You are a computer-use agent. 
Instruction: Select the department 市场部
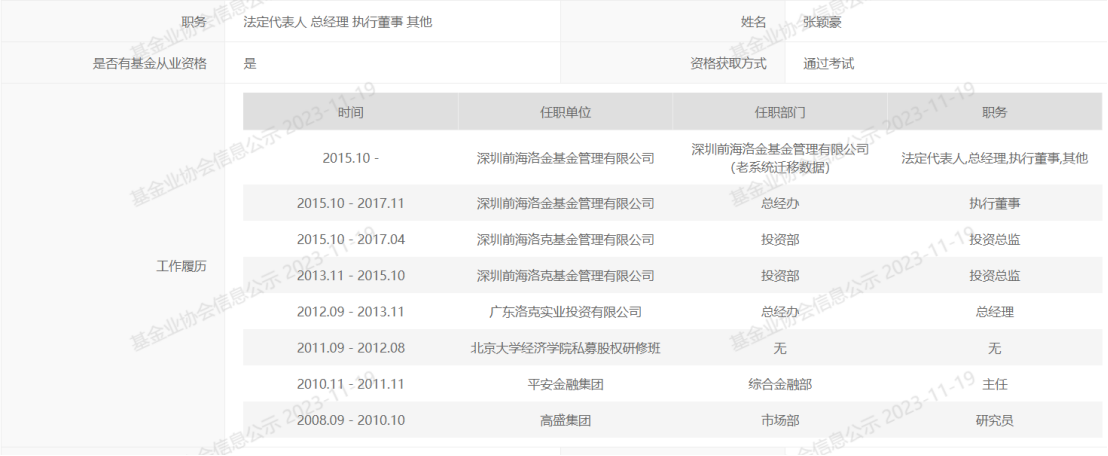tap(780, 421)
